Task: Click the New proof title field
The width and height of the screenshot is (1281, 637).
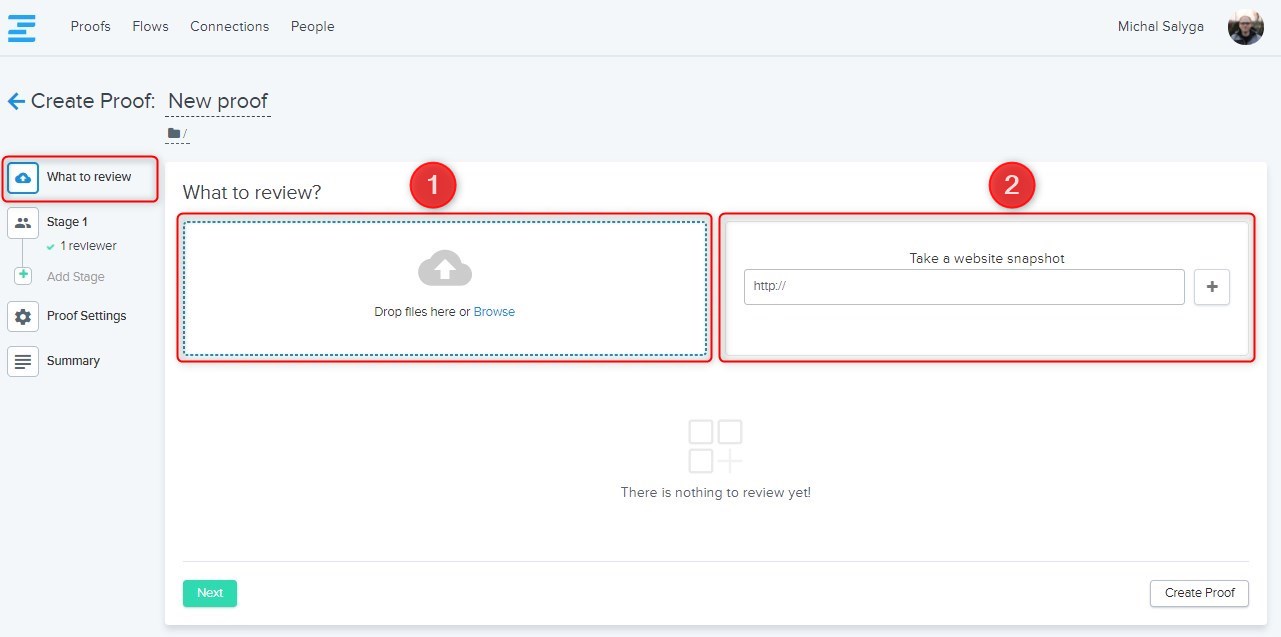Action: 217,101
